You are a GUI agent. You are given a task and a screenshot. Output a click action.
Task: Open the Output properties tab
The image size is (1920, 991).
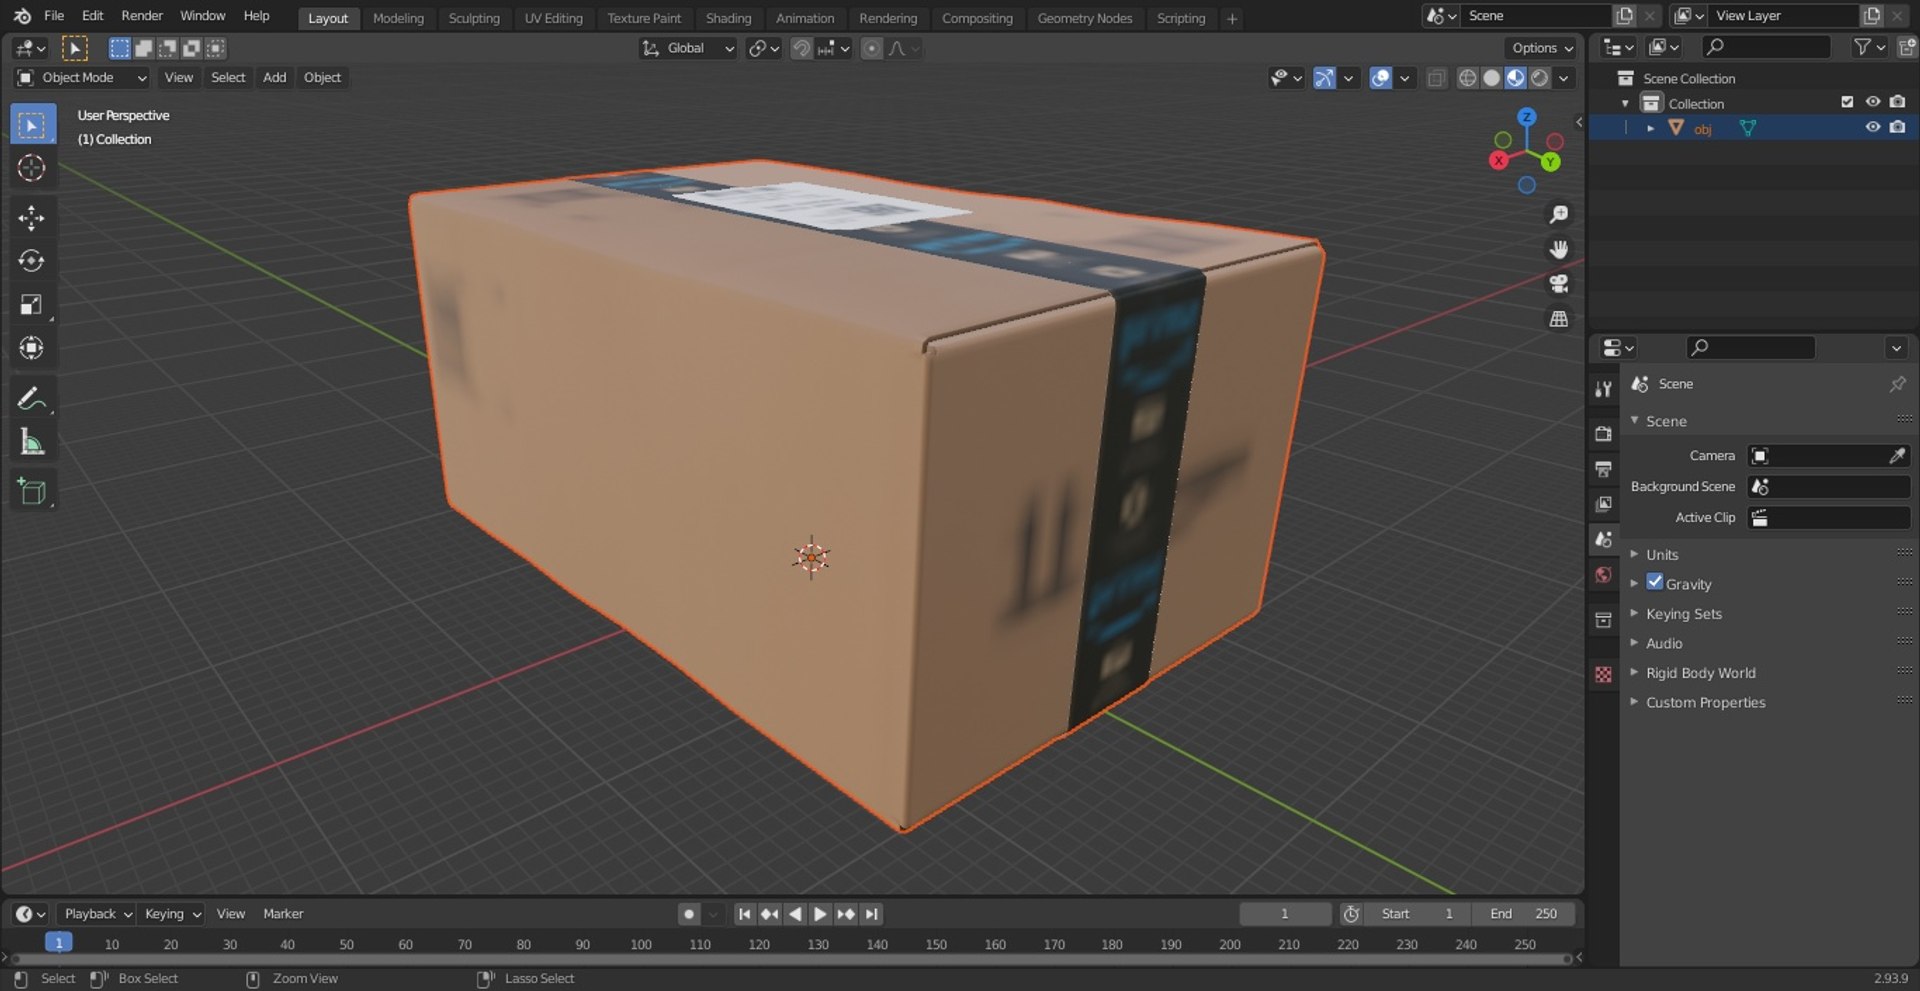coord(1604,469)
